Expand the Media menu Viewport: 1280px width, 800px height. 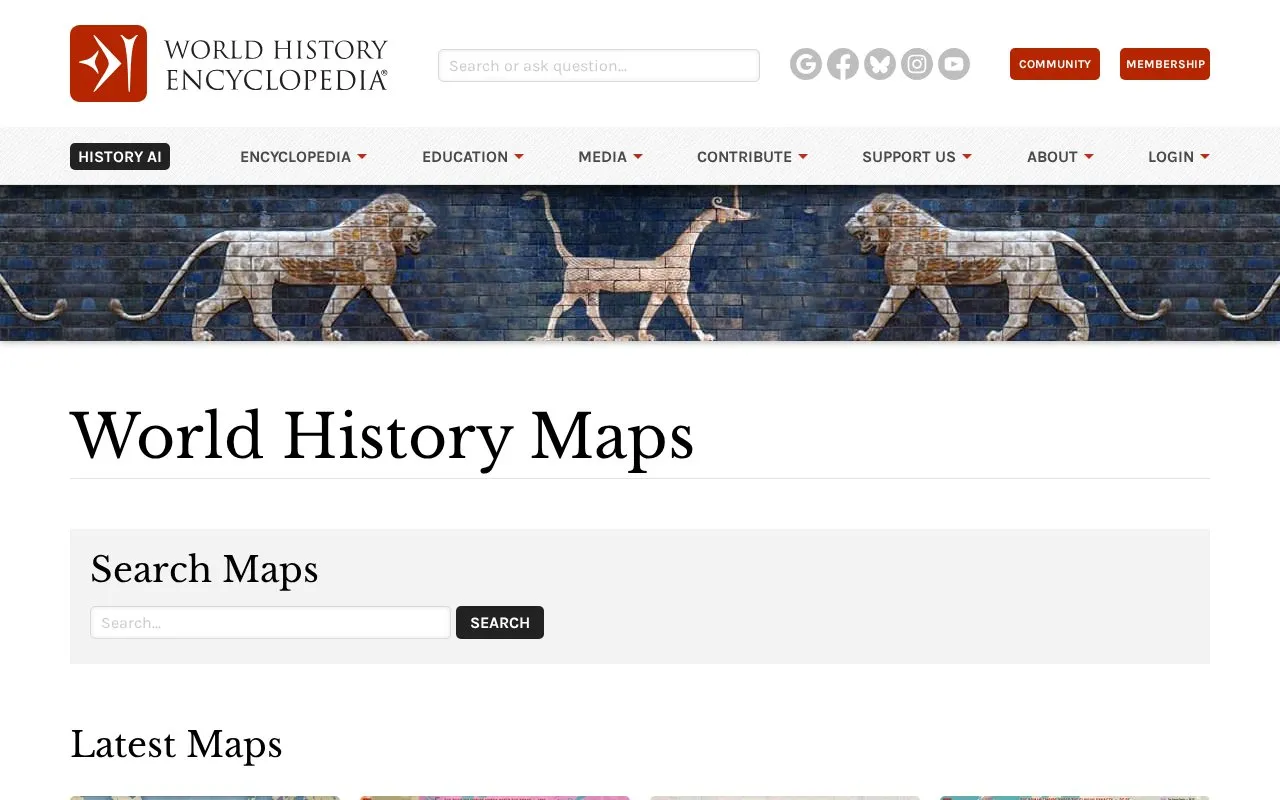[610, 157]
